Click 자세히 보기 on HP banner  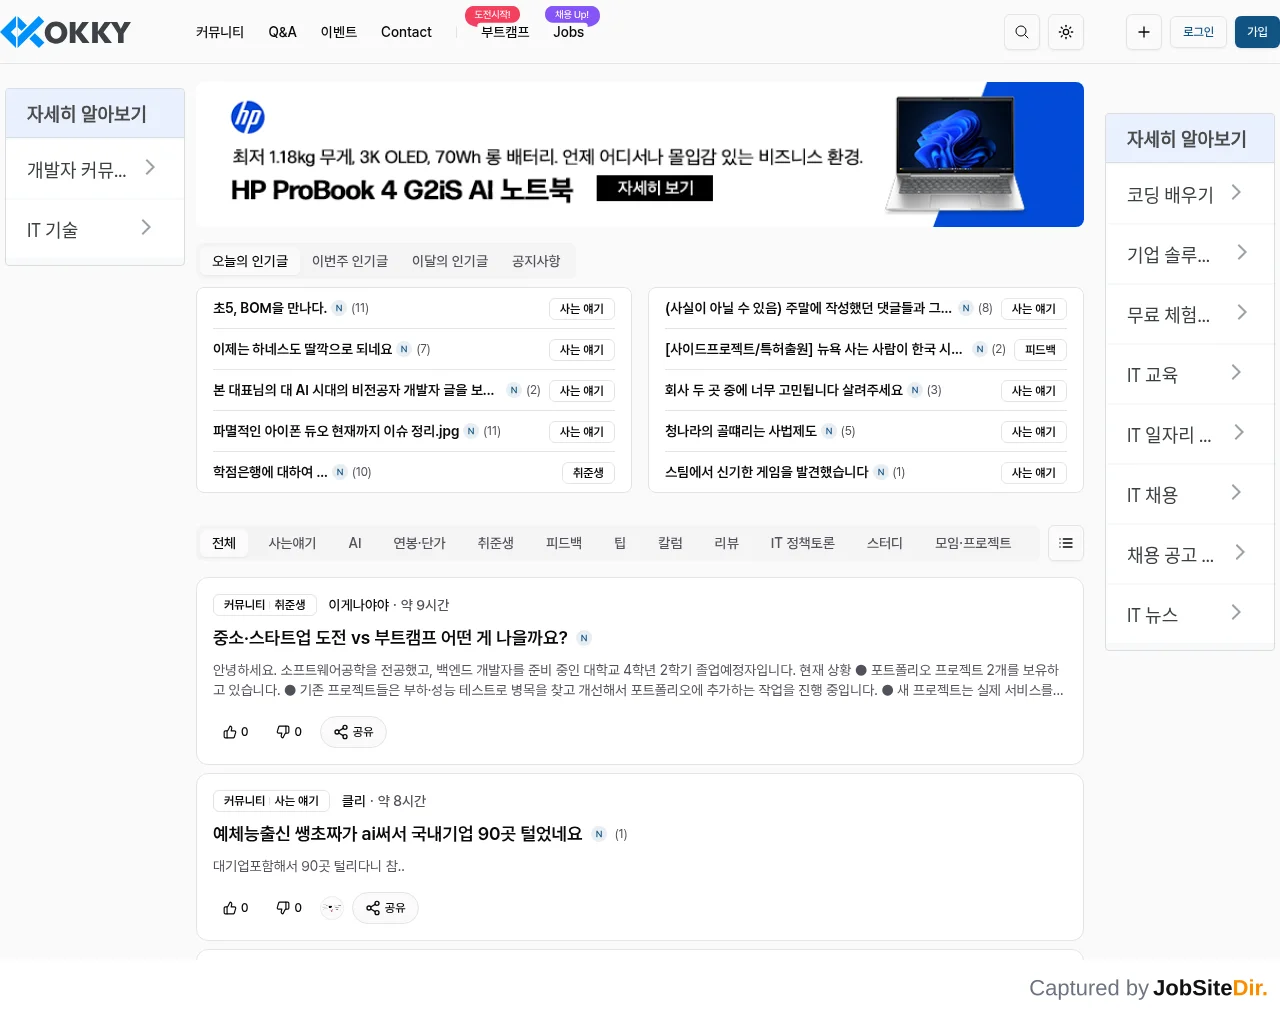655,188
